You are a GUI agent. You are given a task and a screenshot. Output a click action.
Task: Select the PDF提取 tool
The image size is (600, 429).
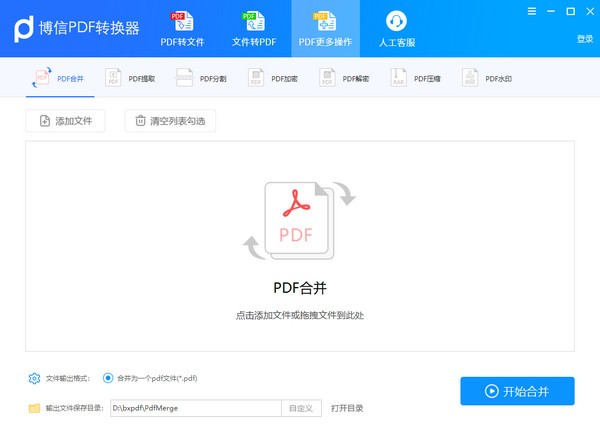(128, 77)
